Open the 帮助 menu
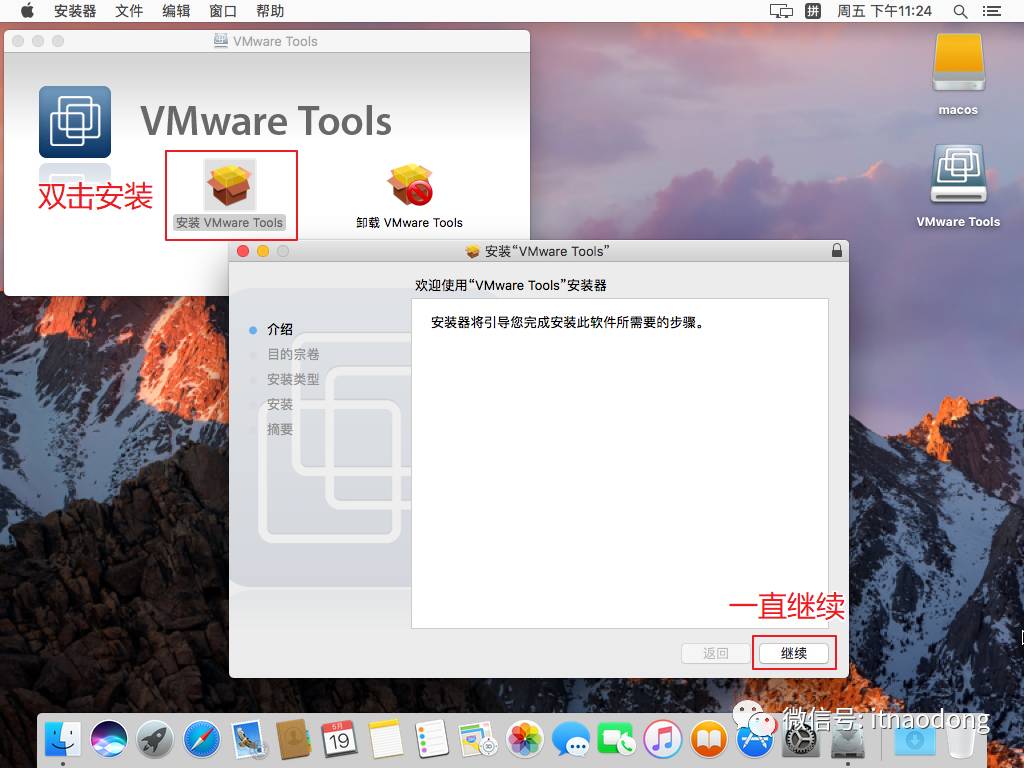Screen dimensions: 1024x768 coord(270,10)
